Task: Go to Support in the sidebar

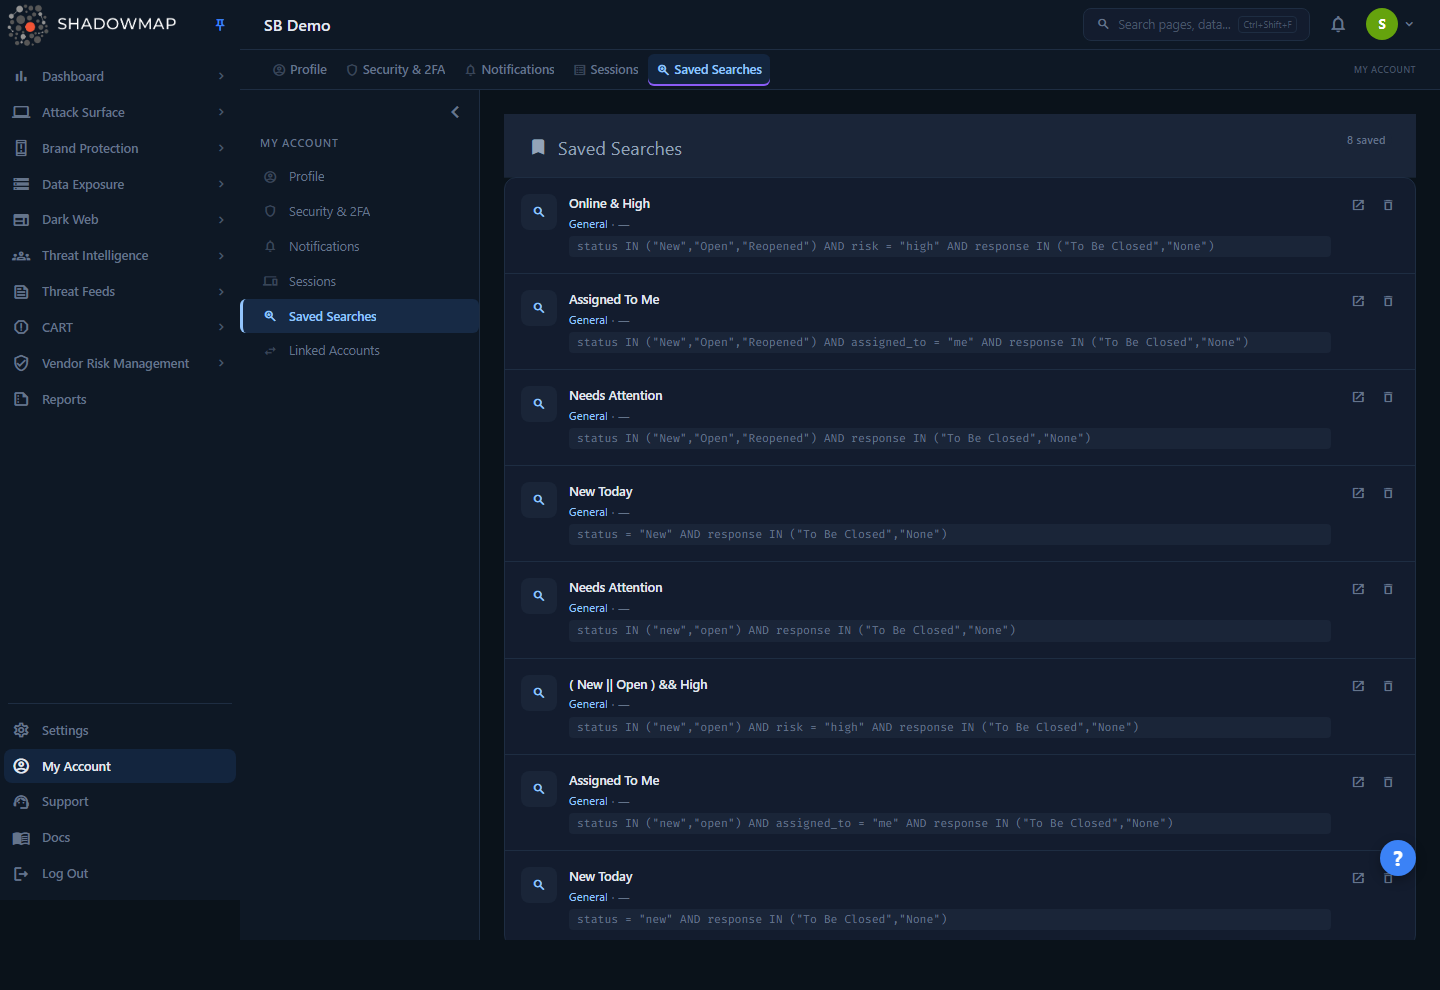Action: [x=120, y=802]
